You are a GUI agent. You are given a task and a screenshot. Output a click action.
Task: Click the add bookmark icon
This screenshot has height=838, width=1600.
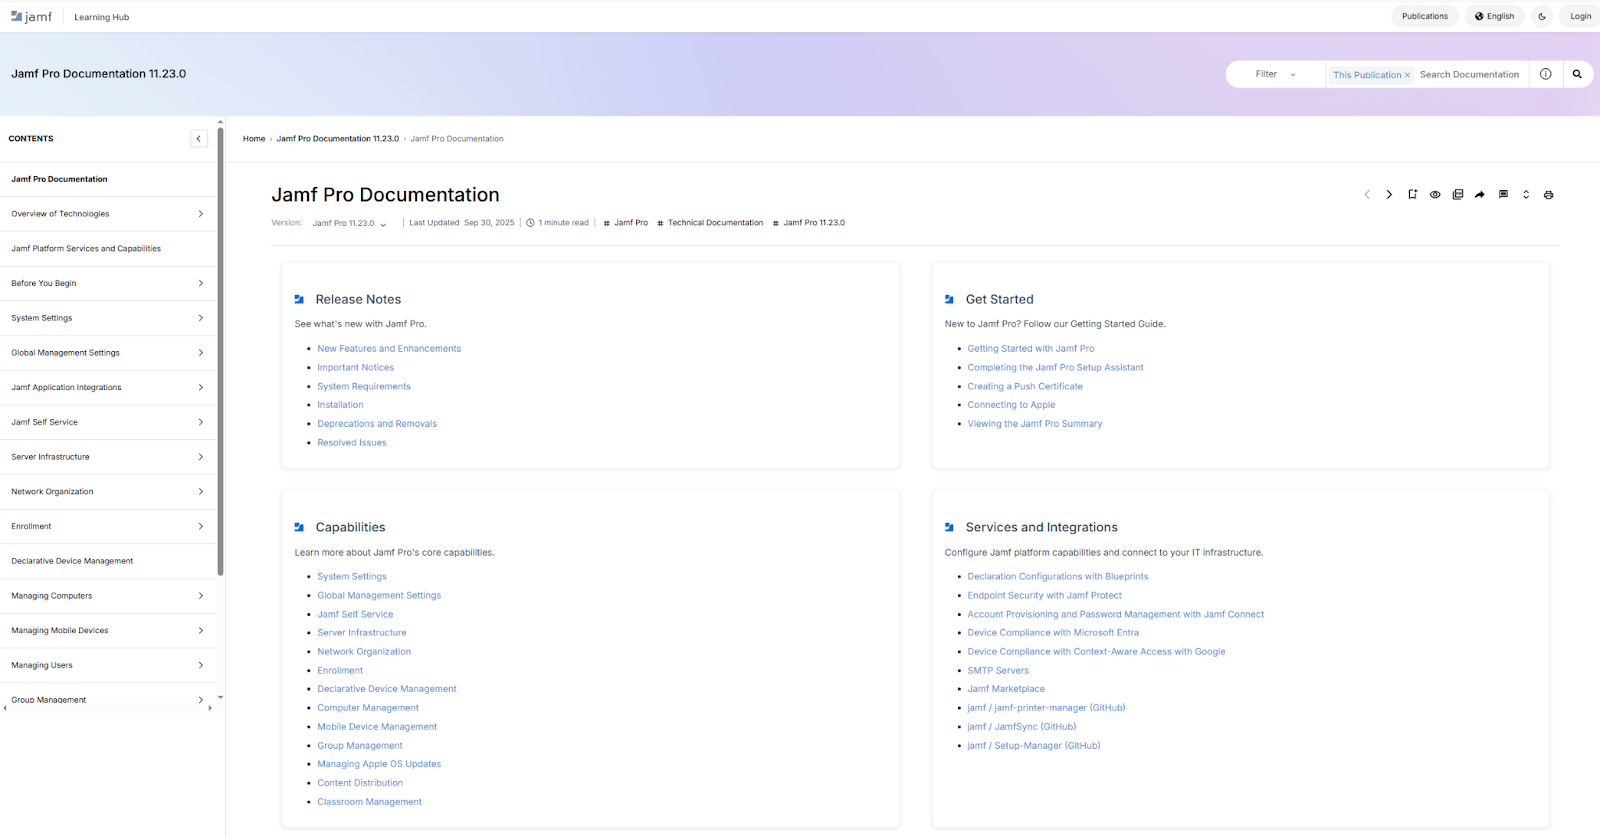1412,195
